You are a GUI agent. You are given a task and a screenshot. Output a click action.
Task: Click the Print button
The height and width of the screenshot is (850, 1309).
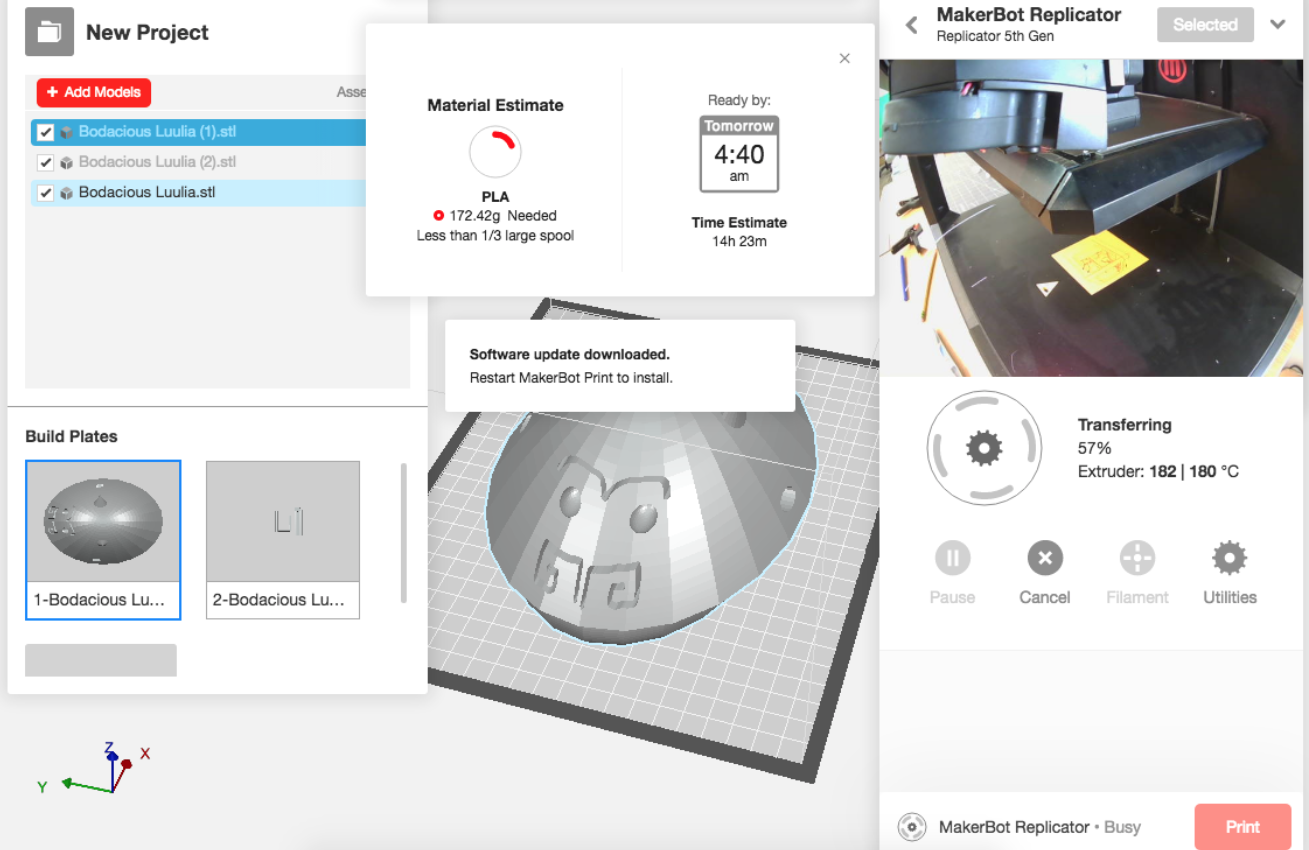tap(1243, 827)
